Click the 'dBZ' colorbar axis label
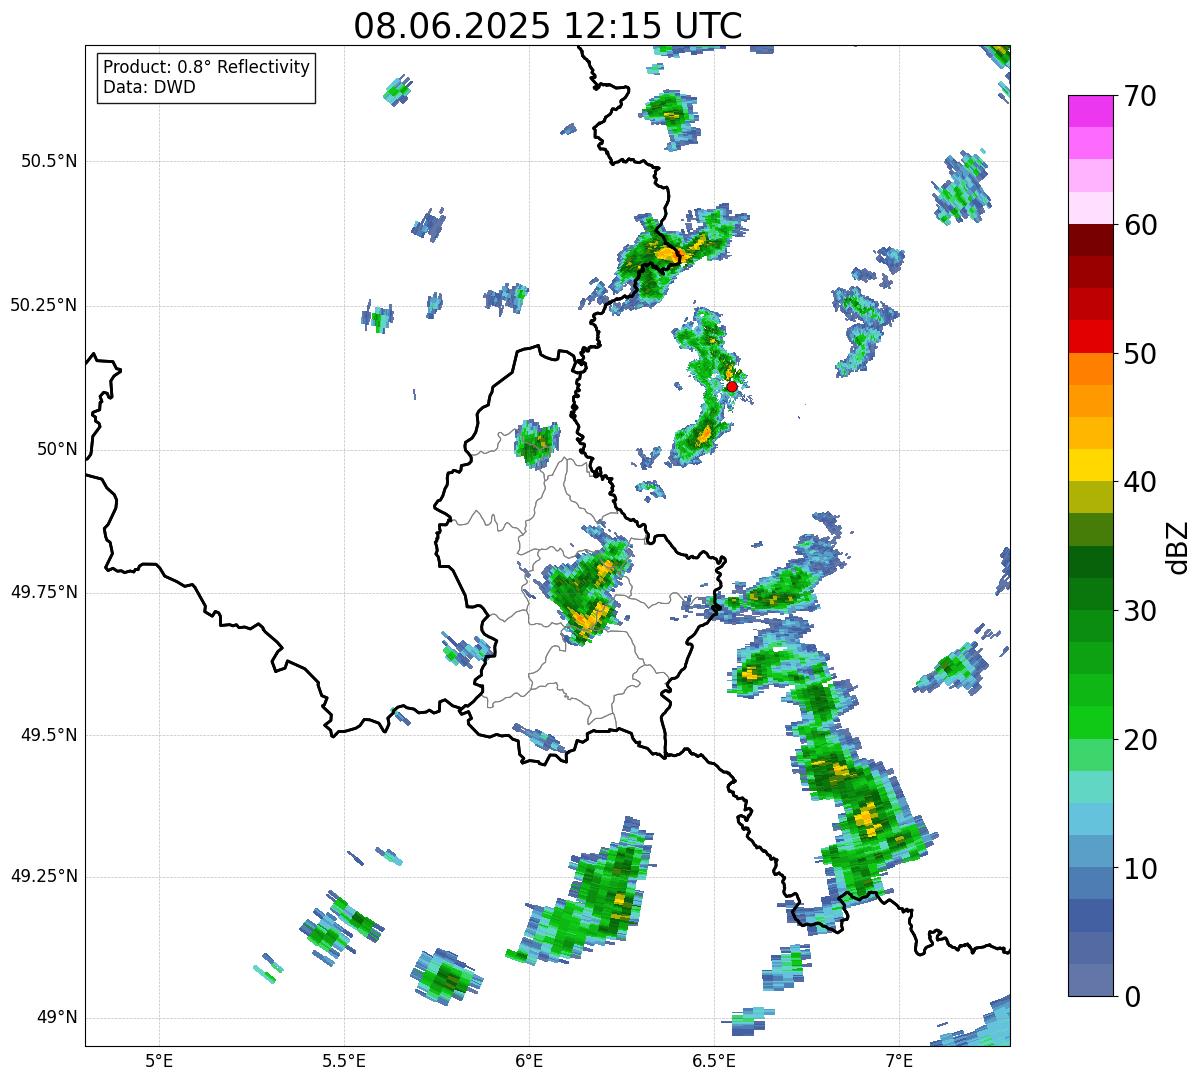 coord(1178,547)
